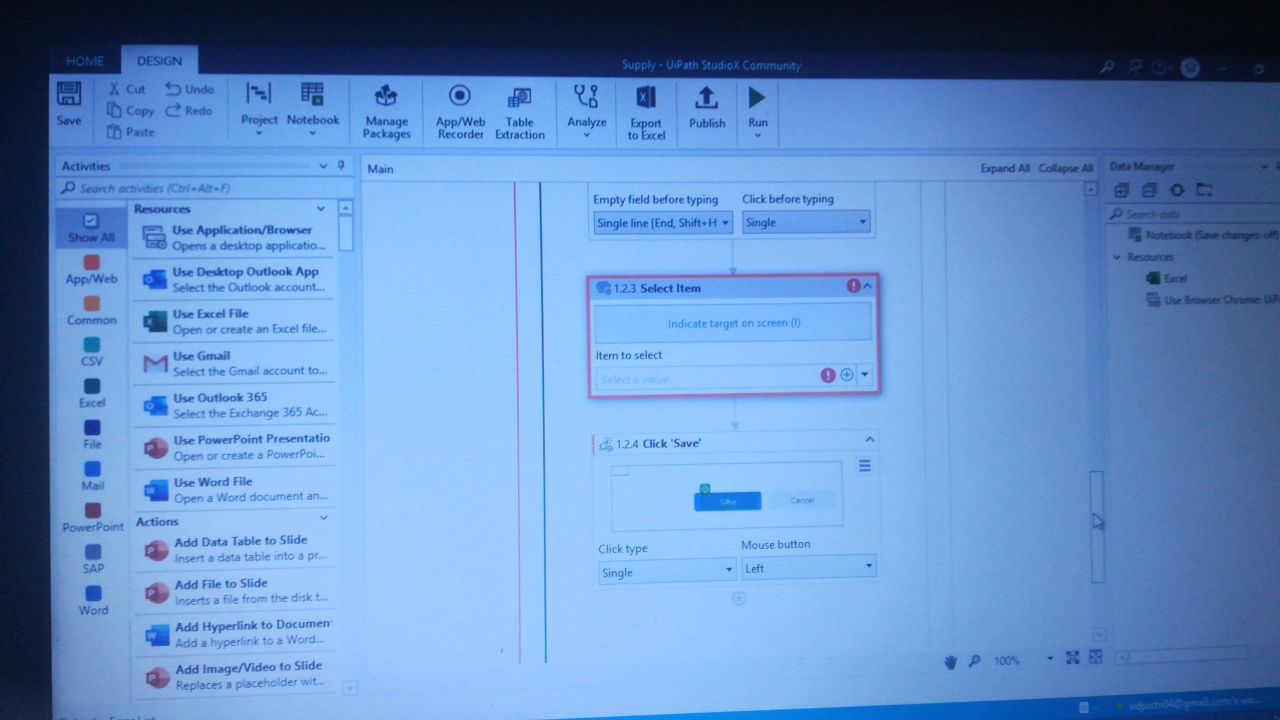
Task: Click Collapse All in the designer
Action: point(1066,168)
